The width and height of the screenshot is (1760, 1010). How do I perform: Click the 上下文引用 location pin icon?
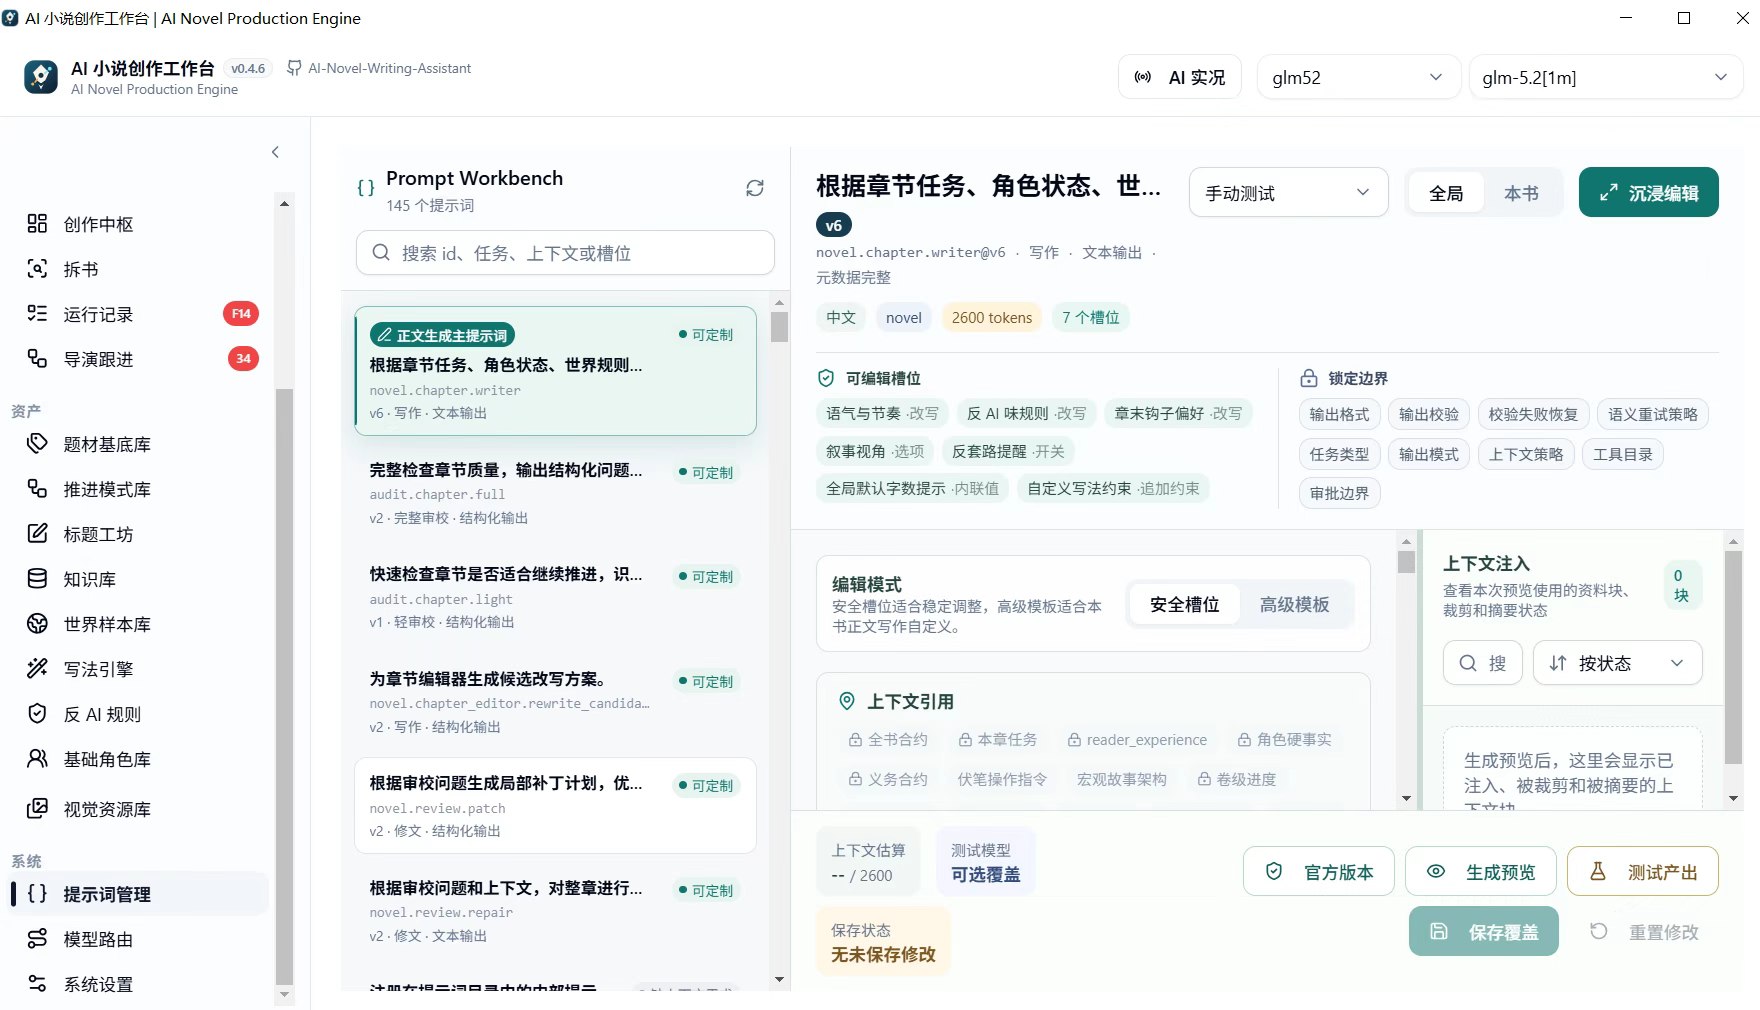847,702
